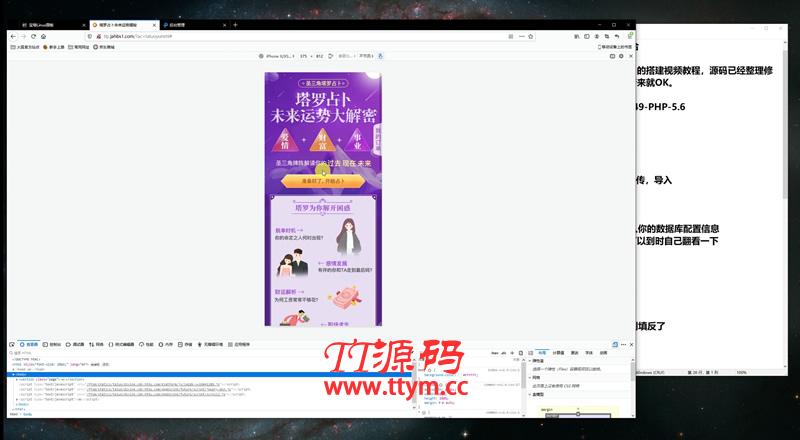
Task: Rotate the viewport orientation icon
Action: point(331,56)
